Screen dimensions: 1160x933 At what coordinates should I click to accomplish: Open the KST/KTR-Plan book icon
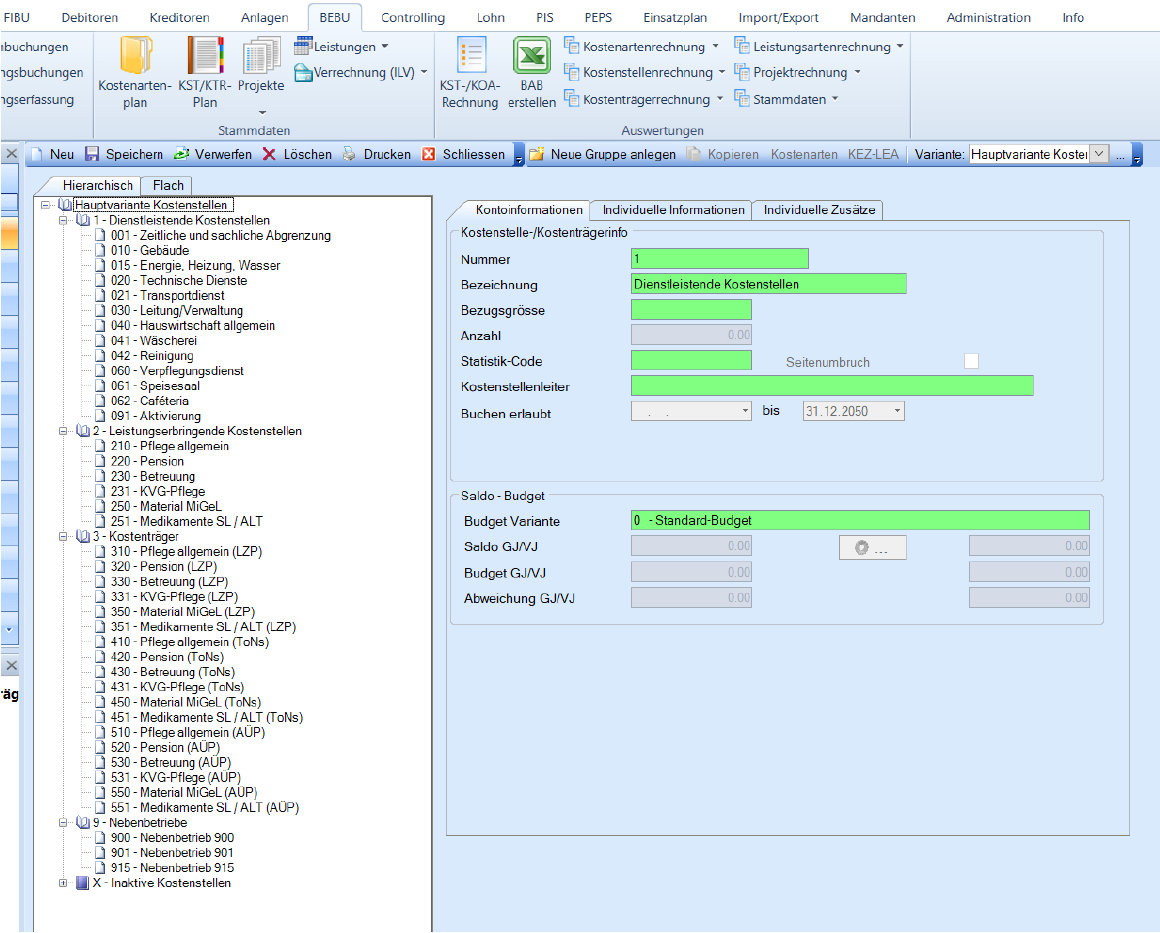pyautogui.click(x=205, y=57)
